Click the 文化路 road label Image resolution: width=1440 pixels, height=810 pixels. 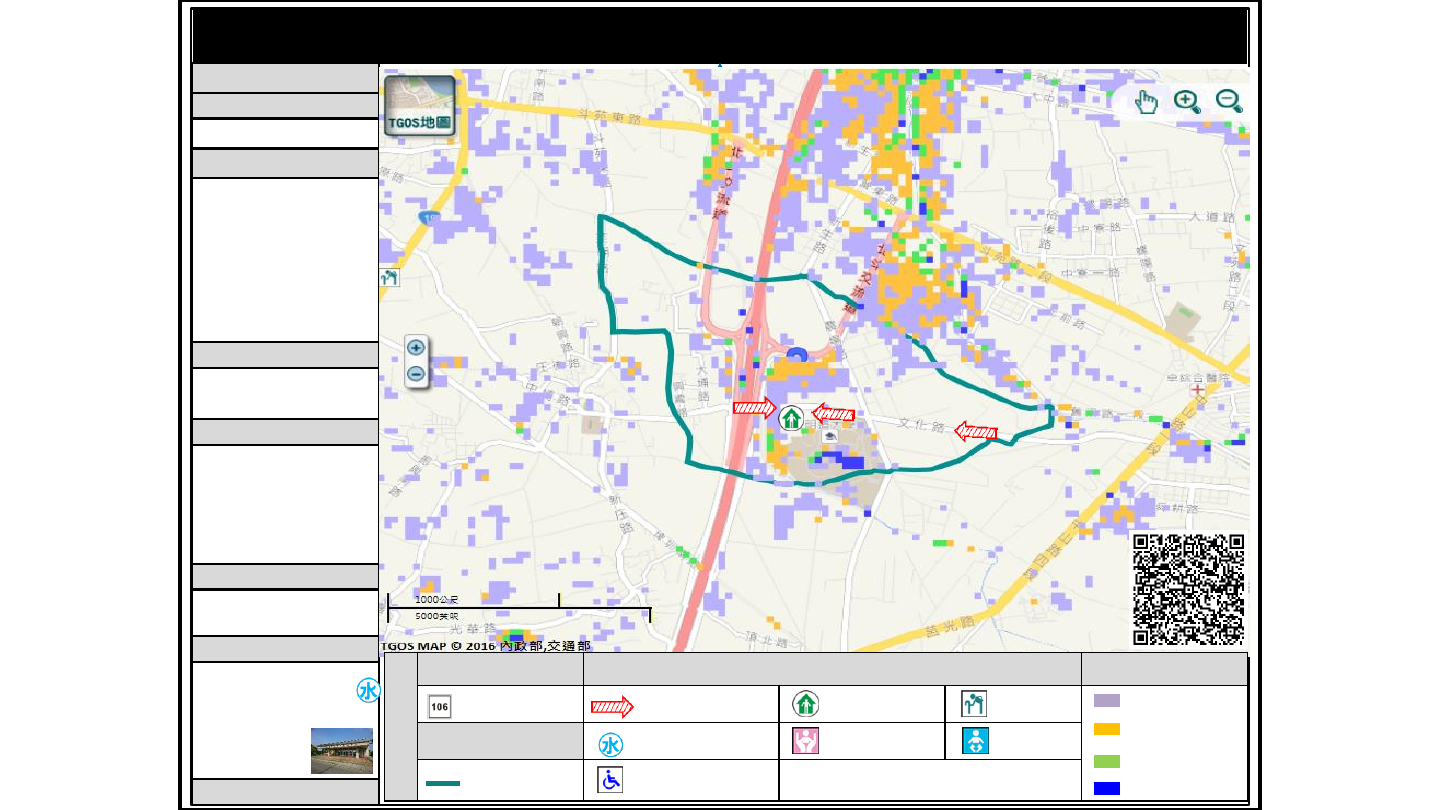923,425
